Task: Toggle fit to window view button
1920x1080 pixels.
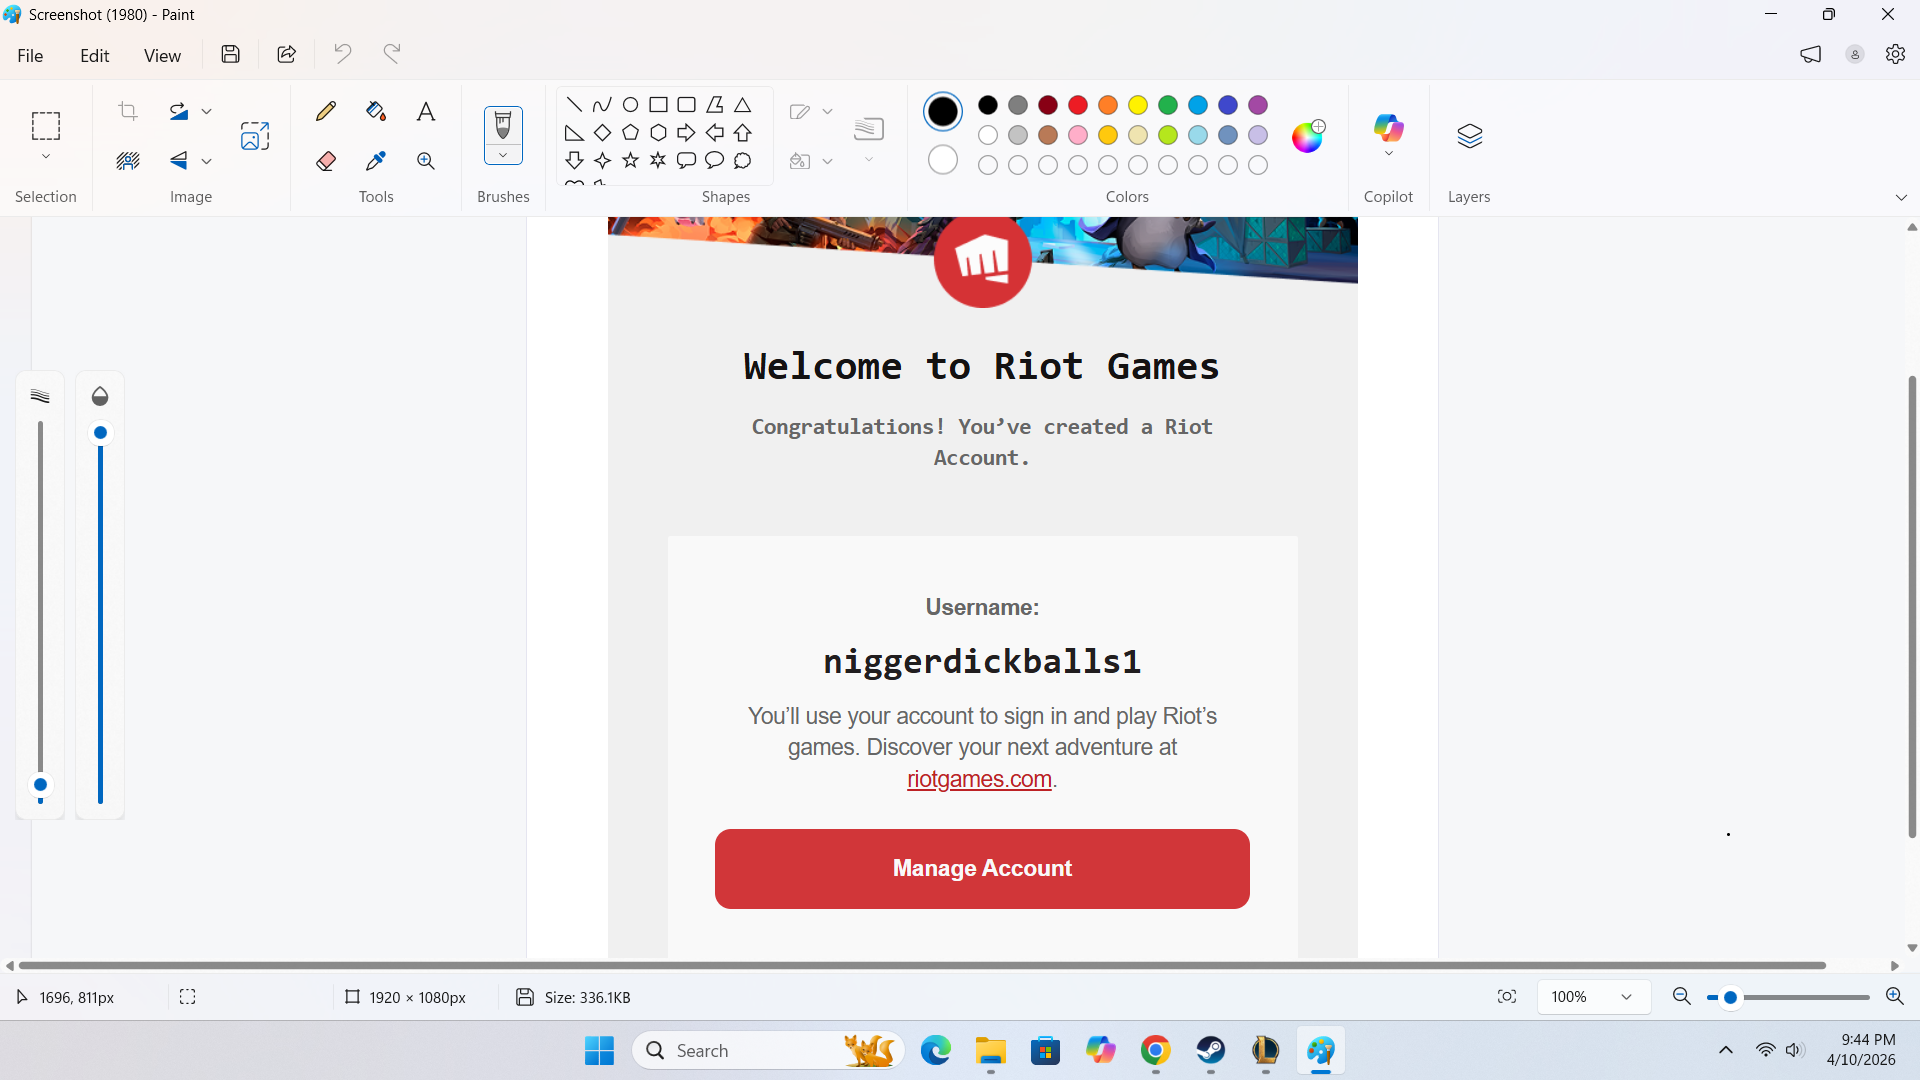Action: [x=1507, y=997]
